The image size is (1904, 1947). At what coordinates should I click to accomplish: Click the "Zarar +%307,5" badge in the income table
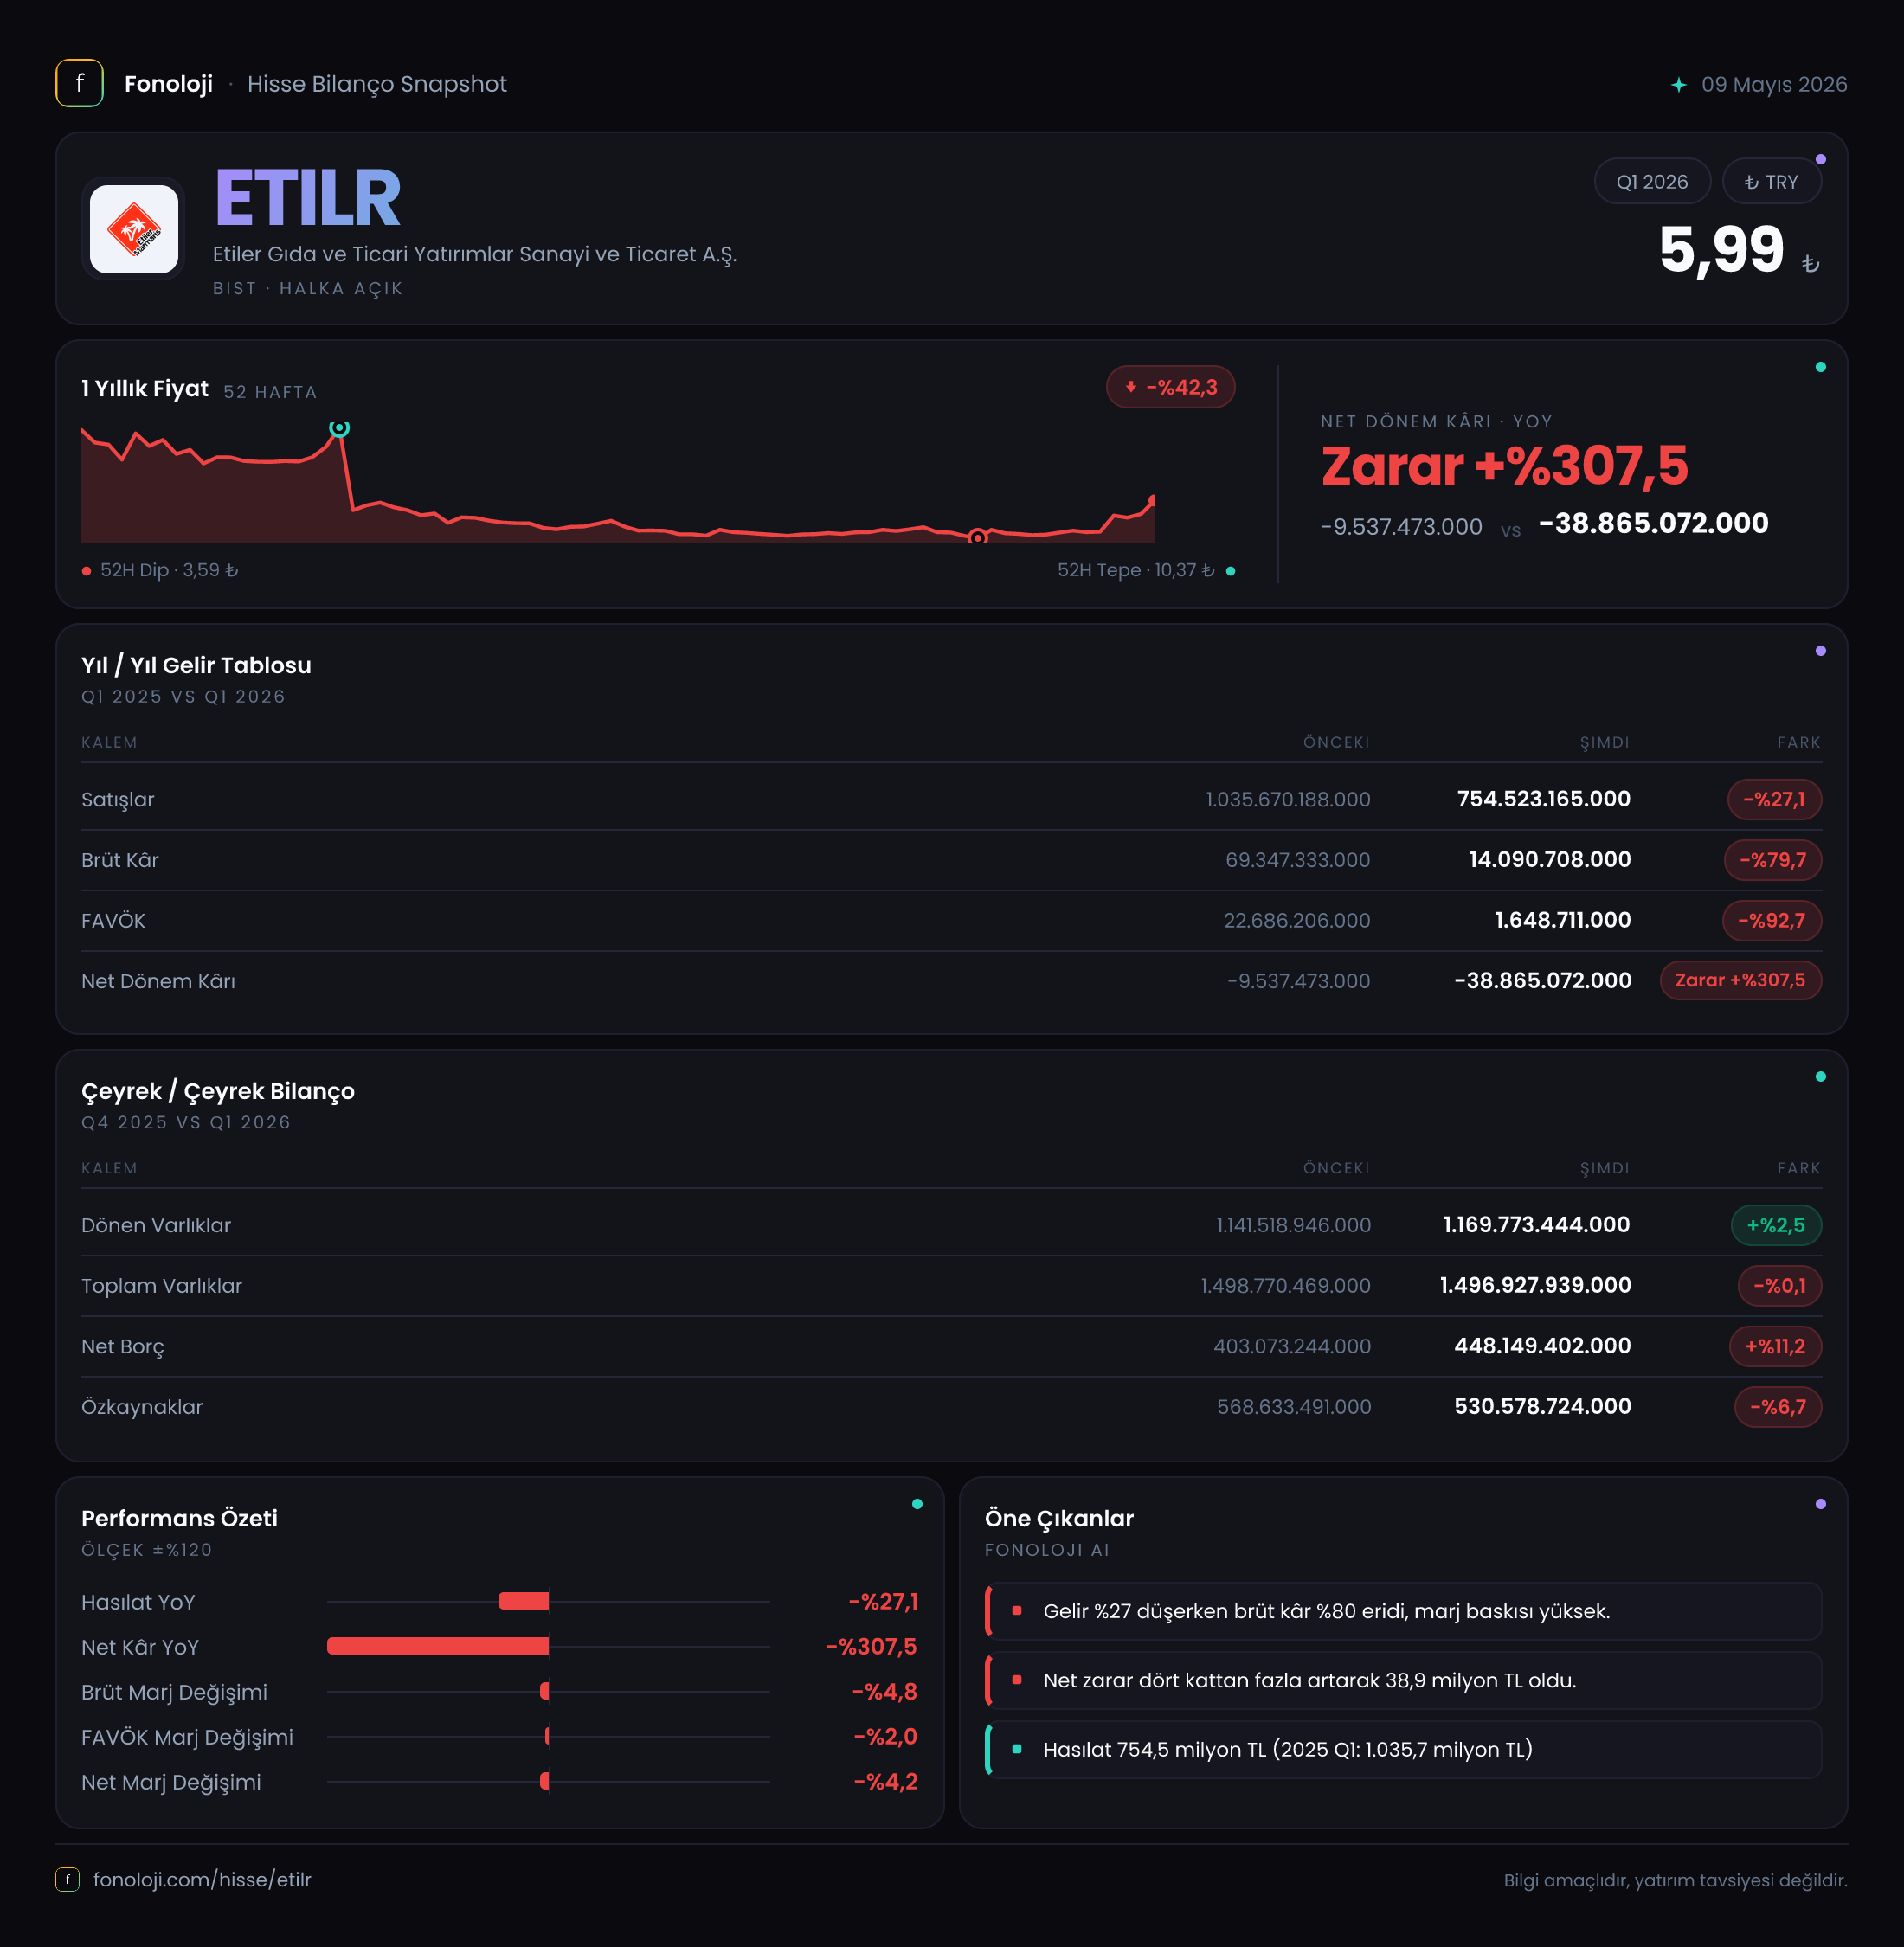pyautogui.click(x=1740, y=980)
